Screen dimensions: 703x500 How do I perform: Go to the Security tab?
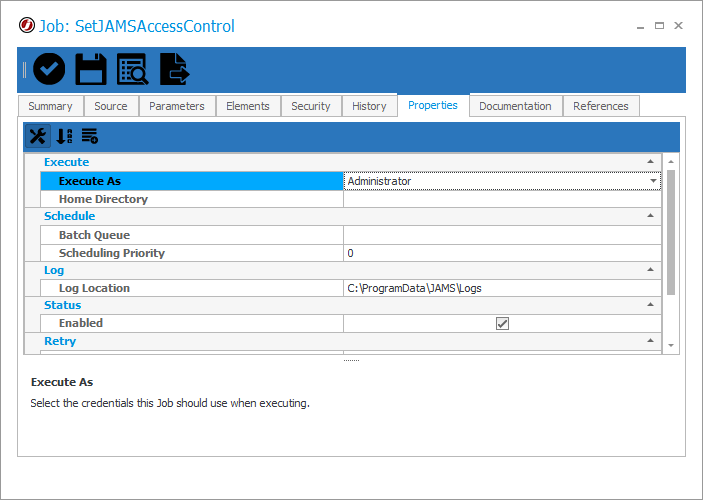(x=311, y=106)
